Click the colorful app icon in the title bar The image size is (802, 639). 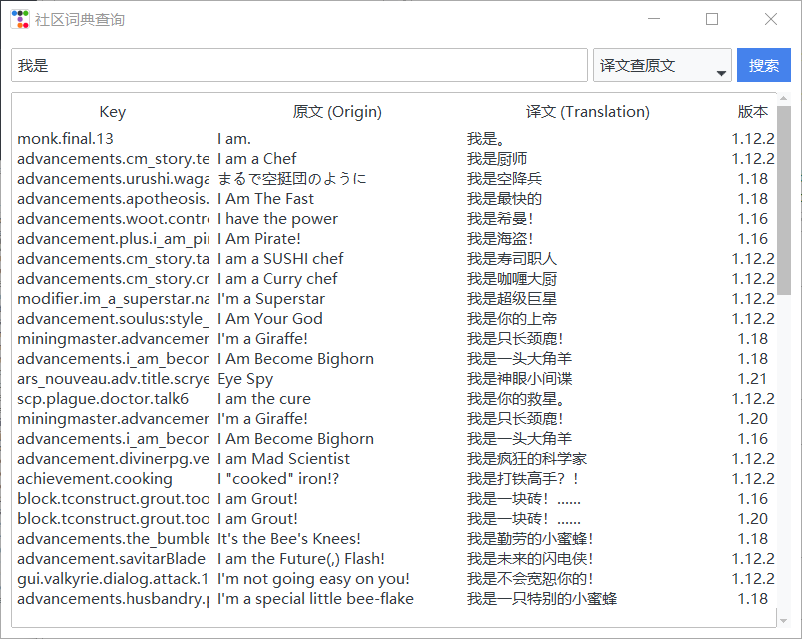coord(19,18)
